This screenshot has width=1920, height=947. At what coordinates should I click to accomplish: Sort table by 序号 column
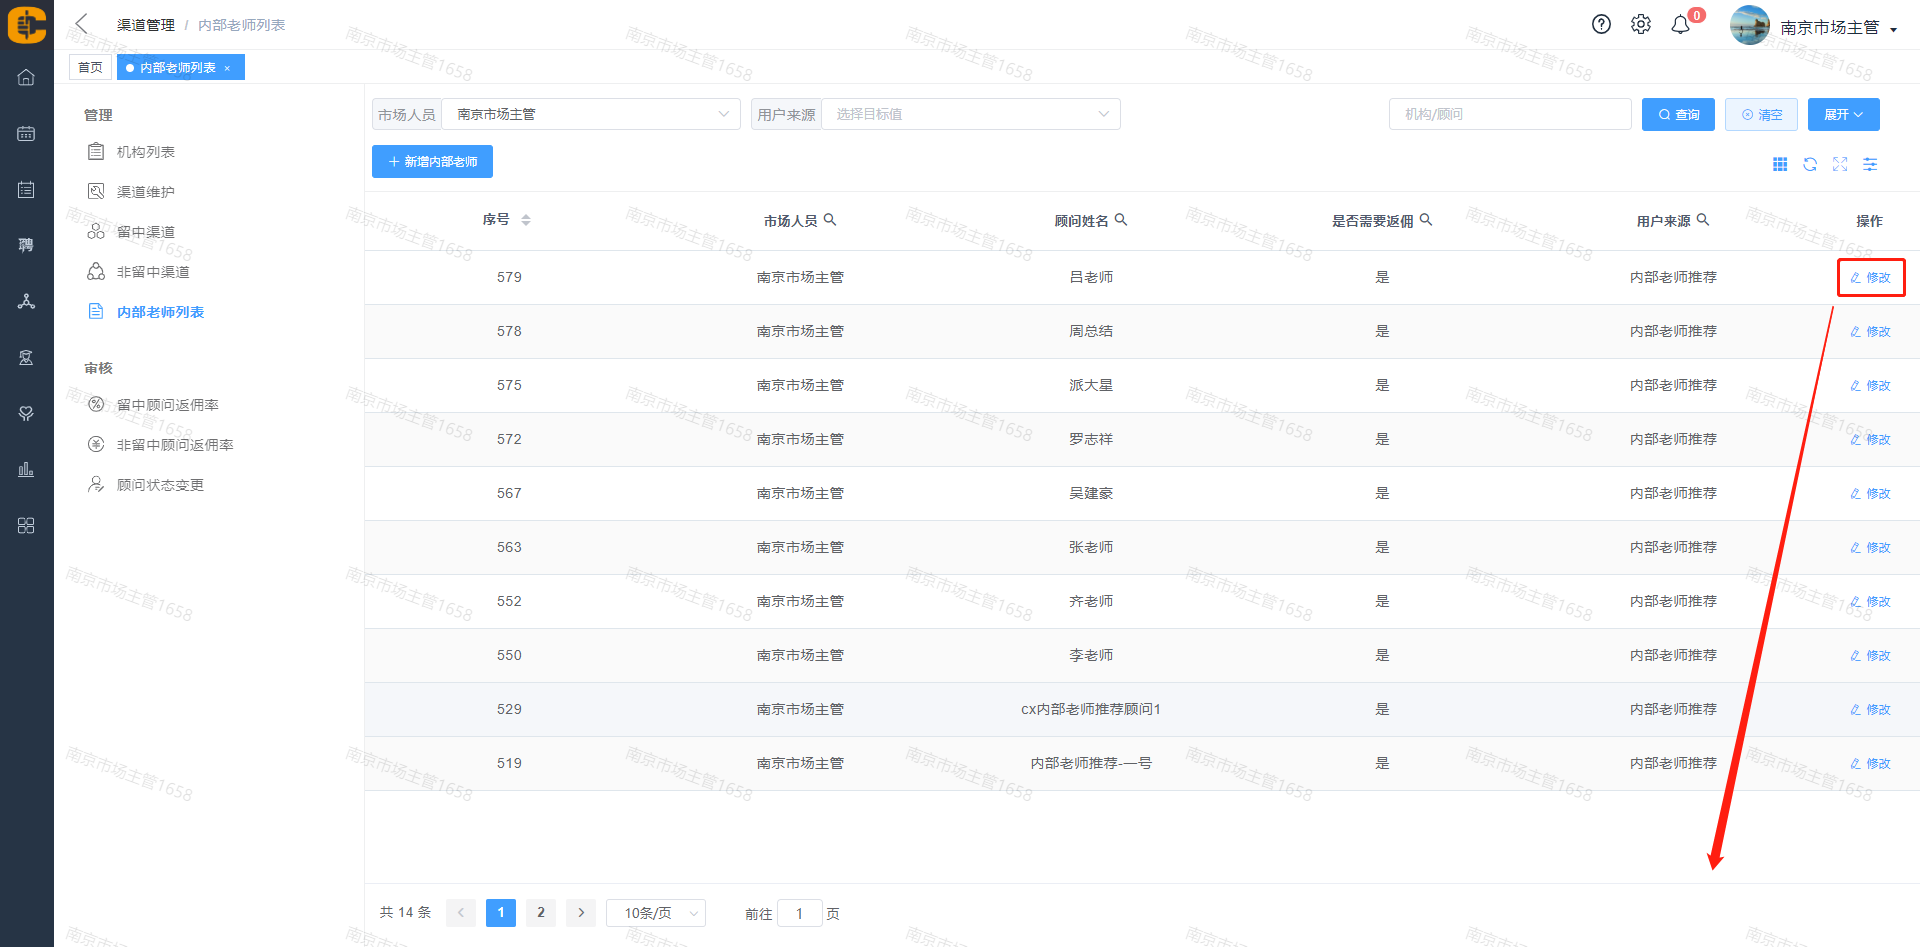tap(526, 220)
